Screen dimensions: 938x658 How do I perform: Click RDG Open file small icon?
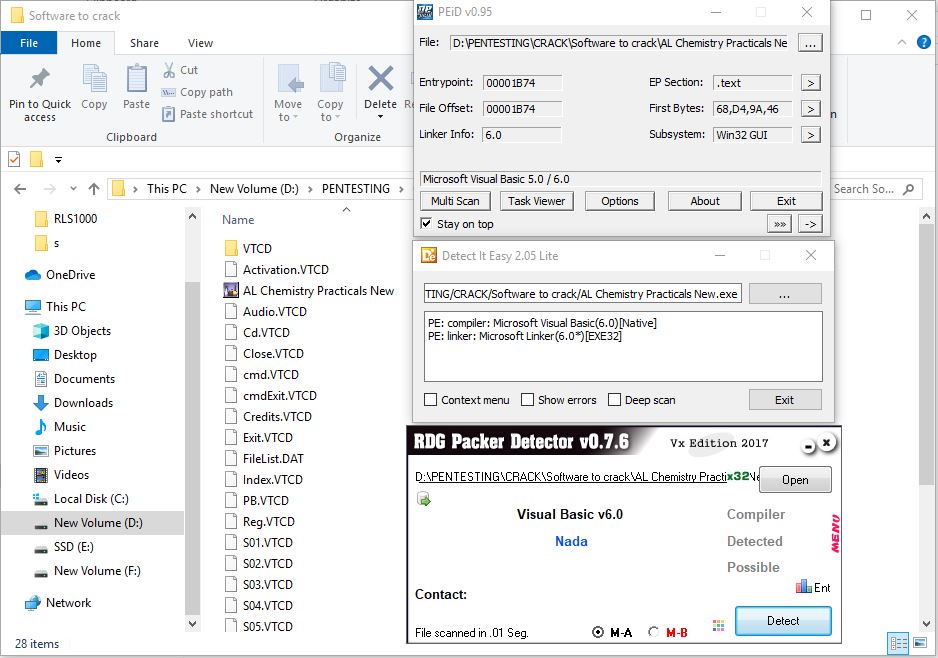(424, 498)
